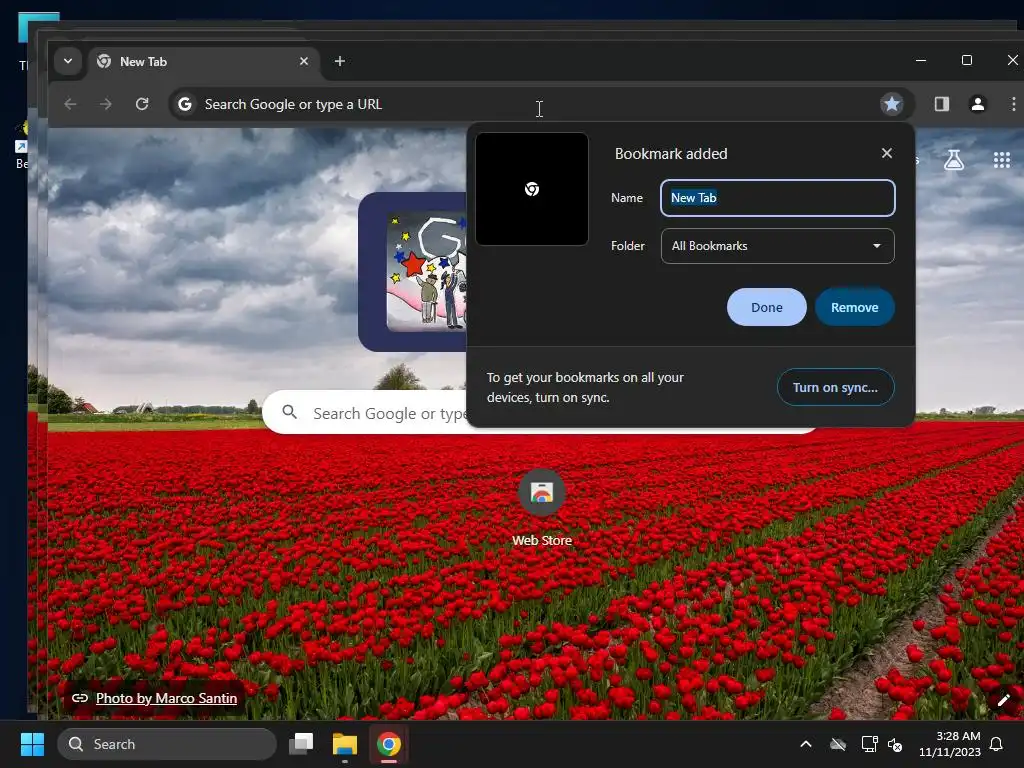
Task: Click the customize Chrome pencil icon
Action: pyautogui.click(x=1003, y=699)
